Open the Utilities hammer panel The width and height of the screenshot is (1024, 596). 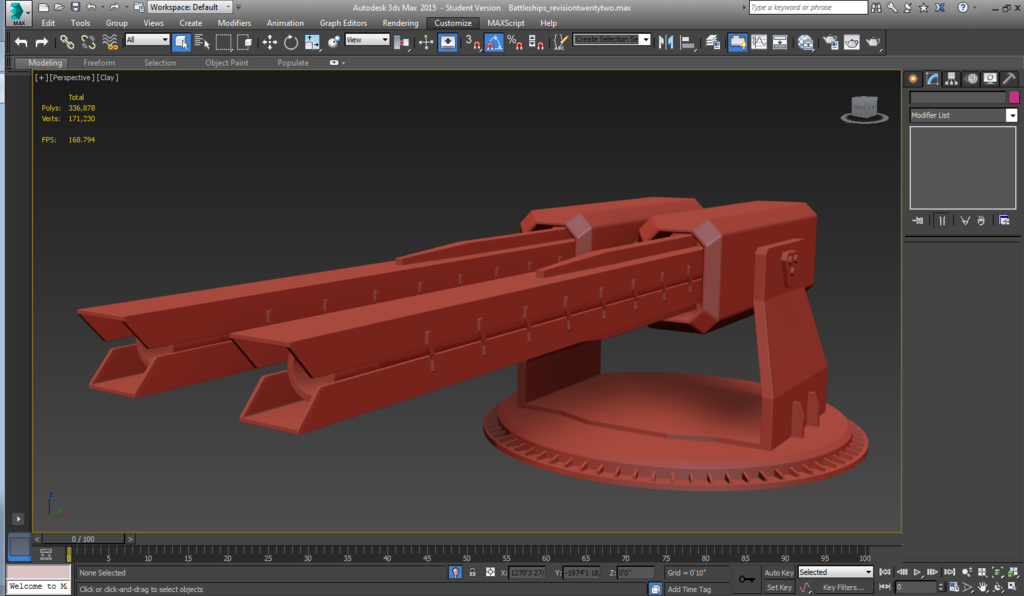(x=1007, y=79)
